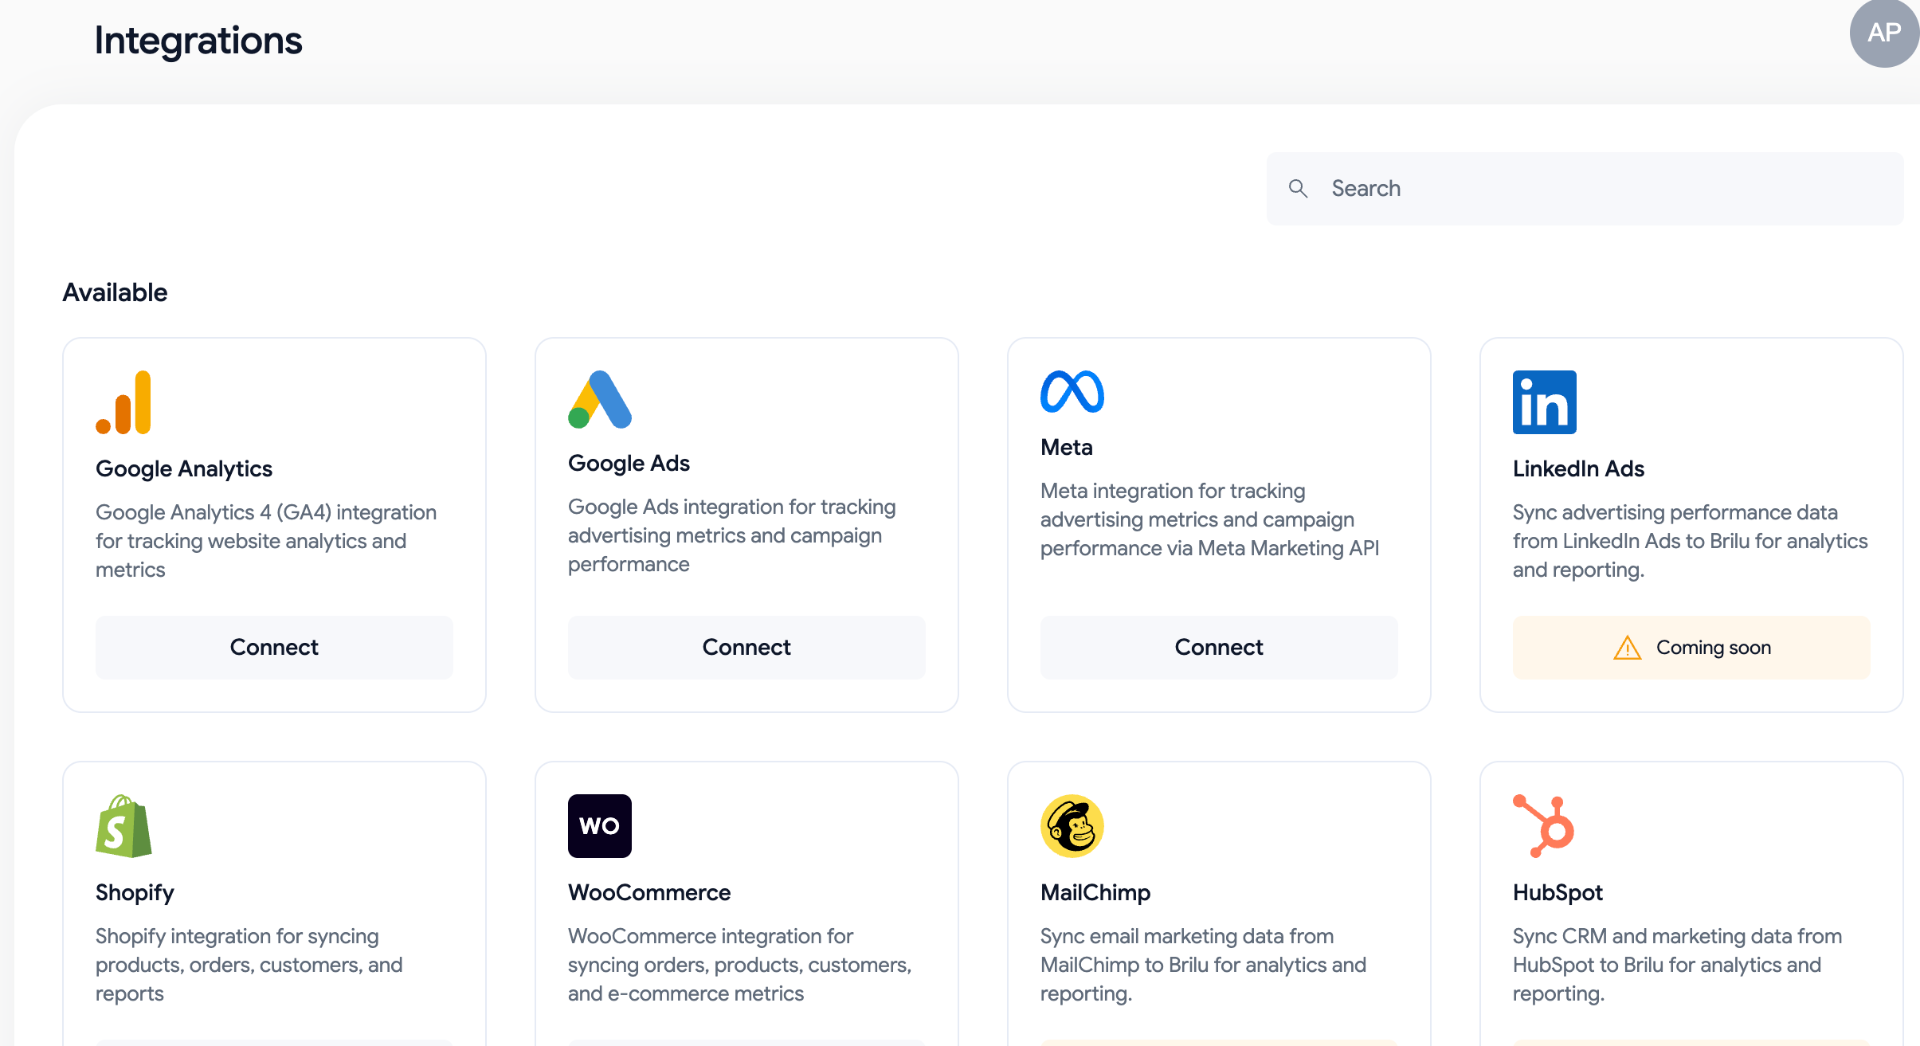The height and width of the screenshot is (1046, 1920).
Task: Click the MailChimp monkey logo icon
Action: (x=1072, y=826)
